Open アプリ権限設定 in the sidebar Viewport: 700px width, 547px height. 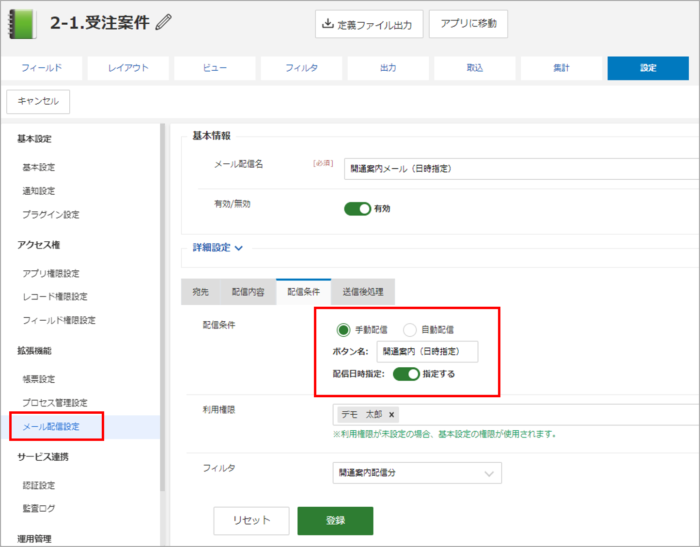pos(51,273)
